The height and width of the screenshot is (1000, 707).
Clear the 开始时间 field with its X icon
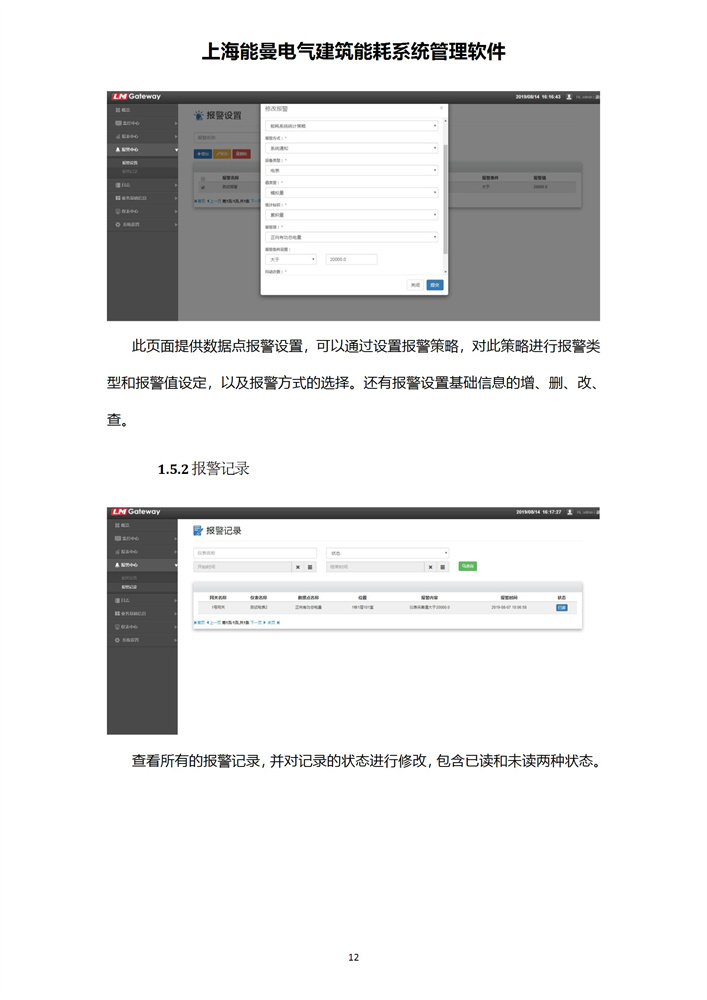point(297,567)
